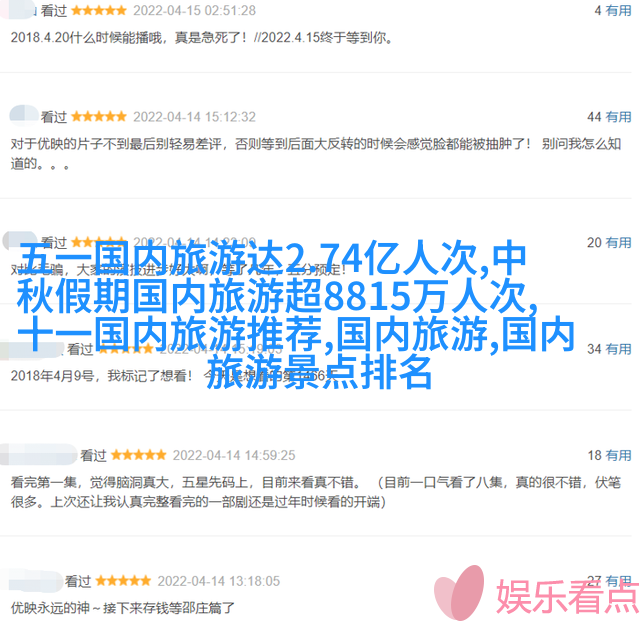Click blurred username on the 14:59:25 review
This screenshot has height=621, width=640.
tap(38, 454)
